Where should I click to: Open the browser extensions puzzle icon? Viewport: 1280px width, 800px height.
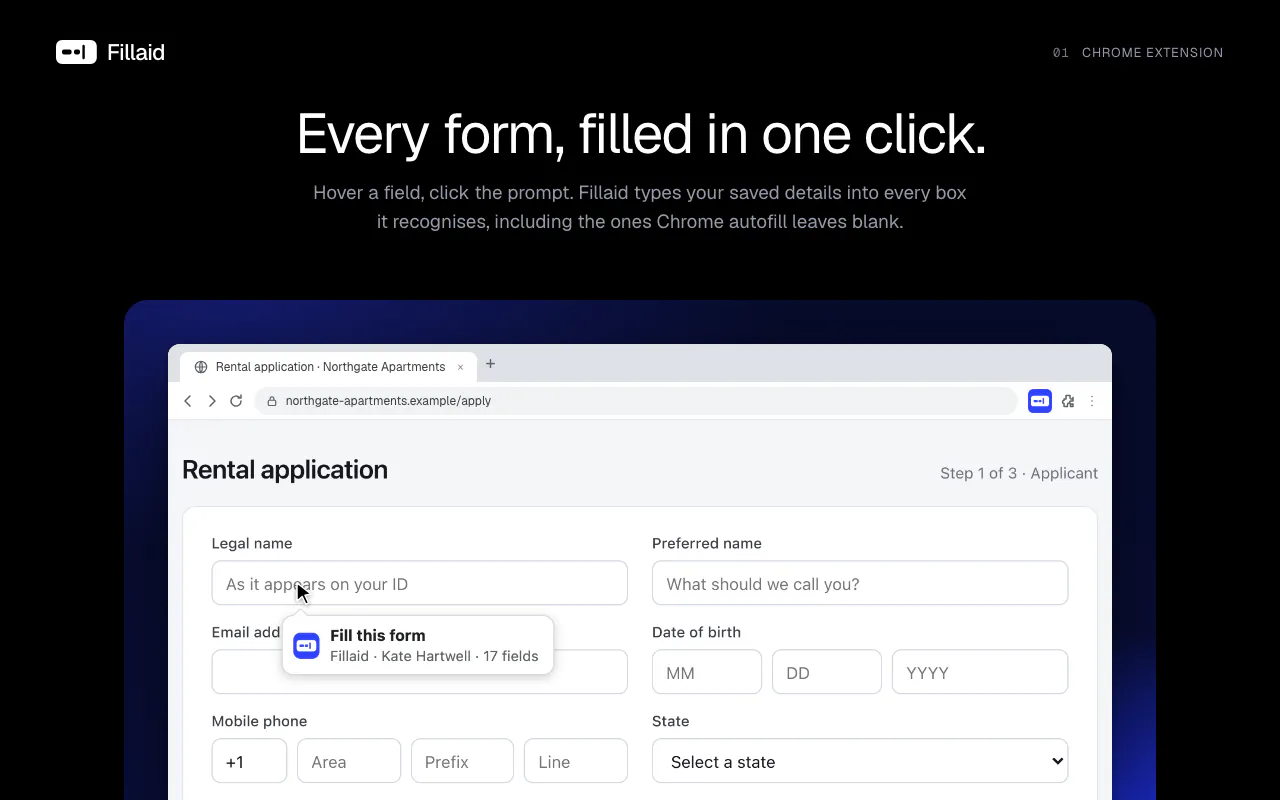tap(1068, 401)
